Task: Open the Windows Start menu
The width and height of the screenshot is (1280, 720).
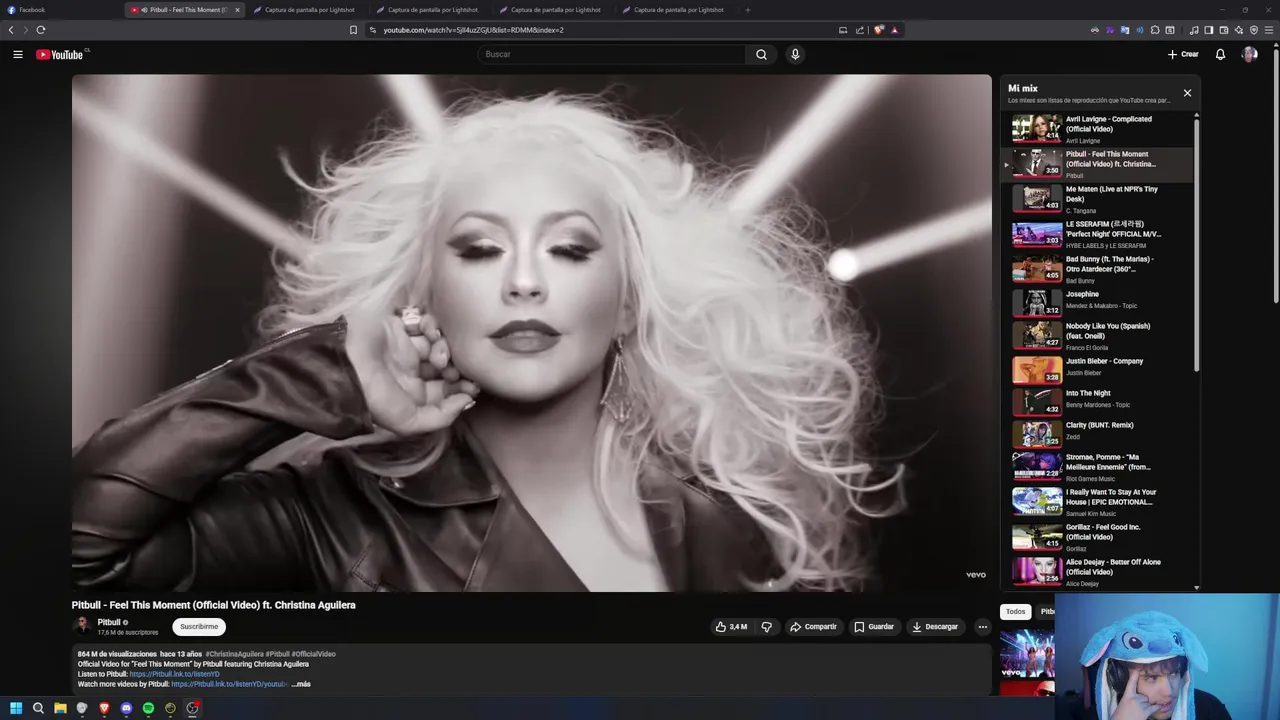Action: click(x=16, y=708)
